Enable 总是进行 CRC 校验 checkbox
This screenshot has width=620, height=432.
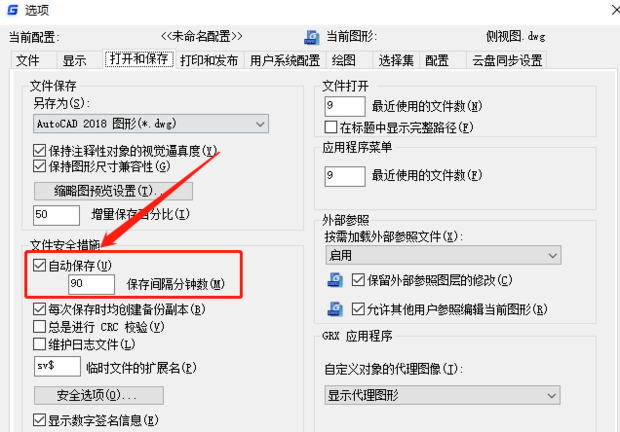click(x=40, y=326)
